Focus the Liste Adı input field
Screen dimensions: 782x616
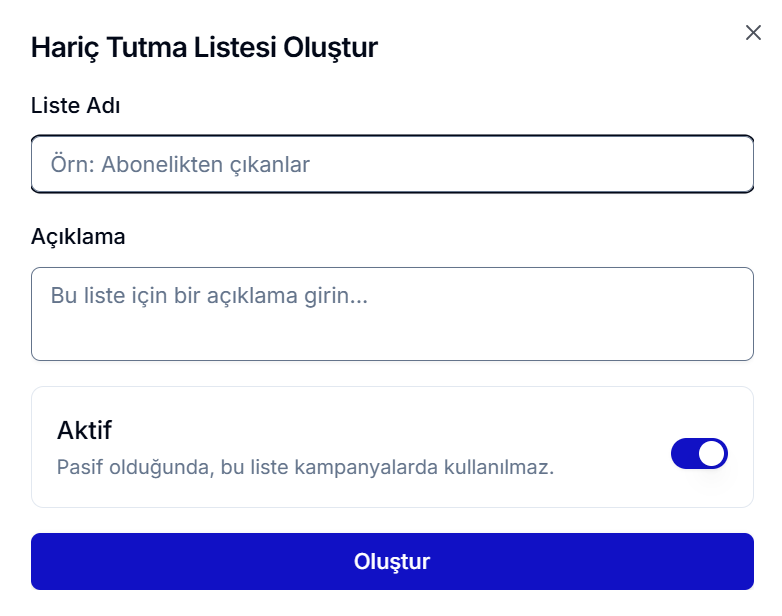392,164
